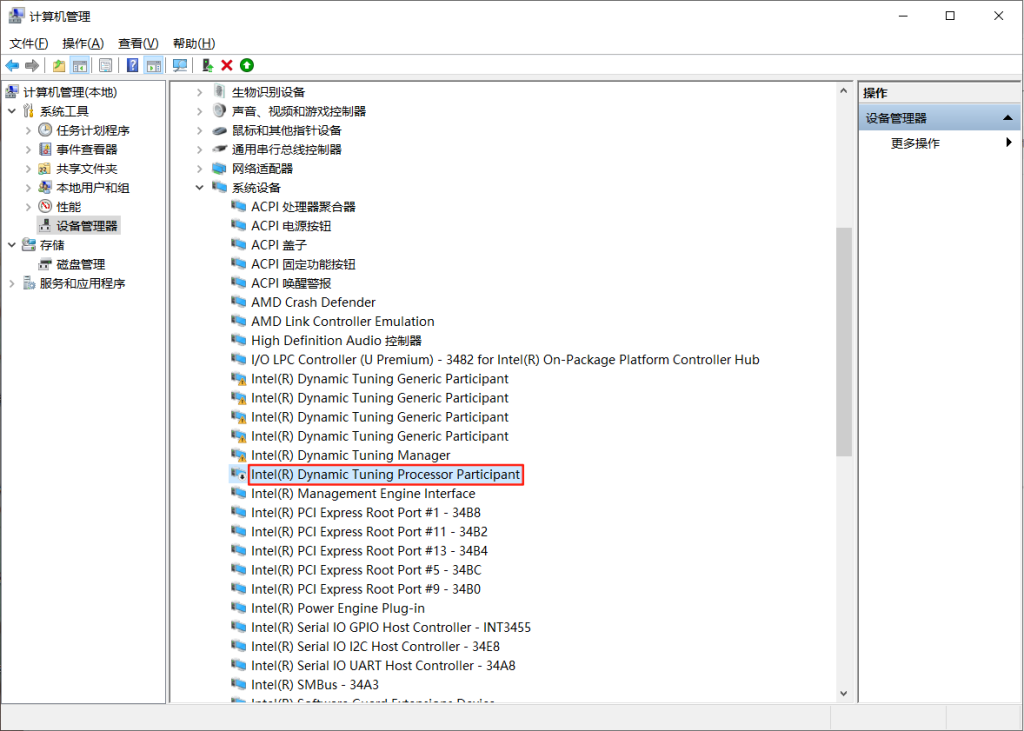Open the 查看(V) menu
This screenshot has width=1024, height=731.
click(138, 44)
